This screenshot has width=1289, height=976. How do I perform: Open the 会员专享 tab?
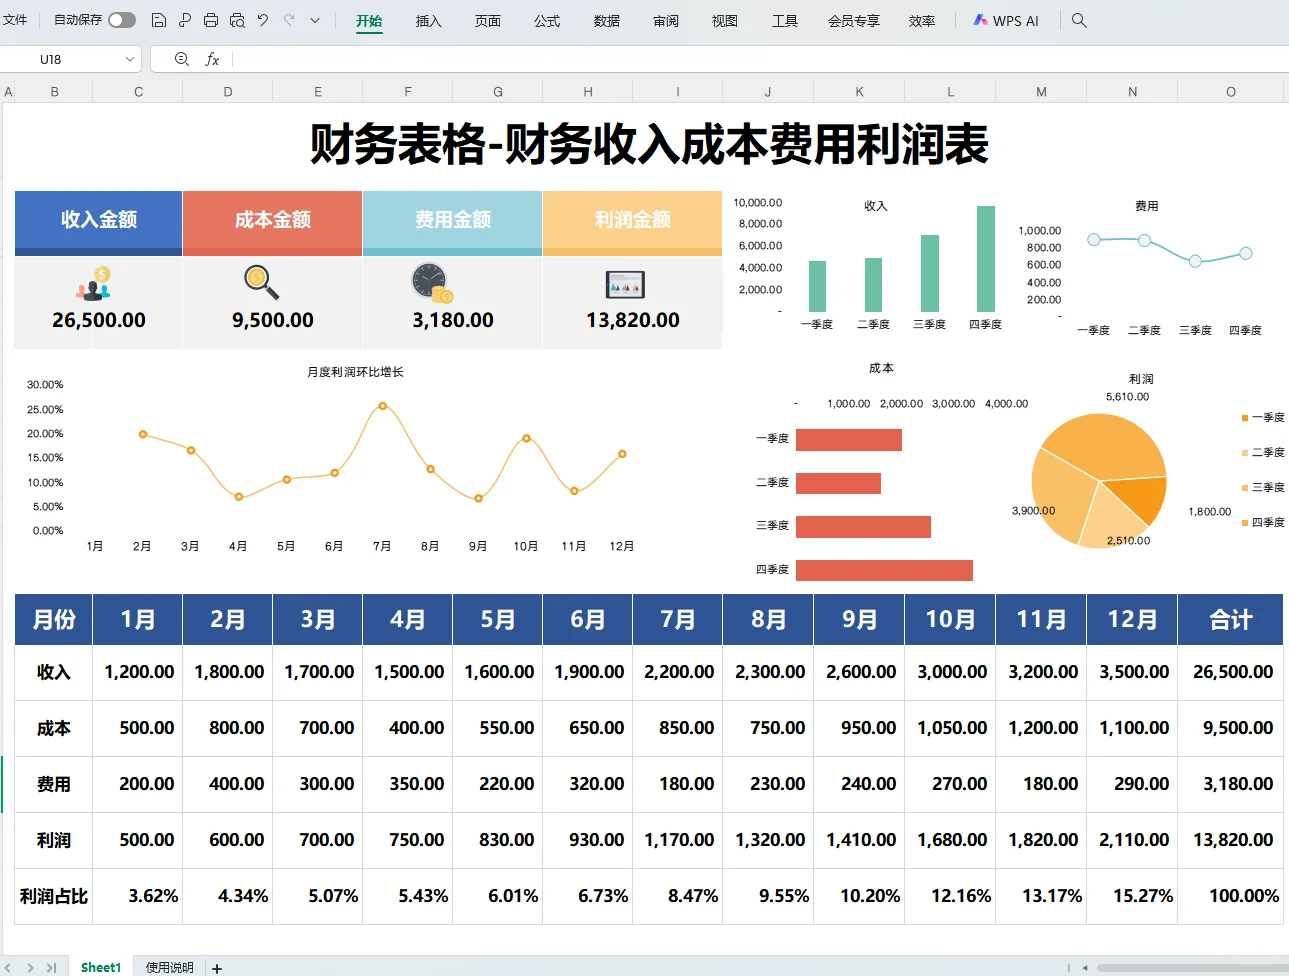[854, 21]
